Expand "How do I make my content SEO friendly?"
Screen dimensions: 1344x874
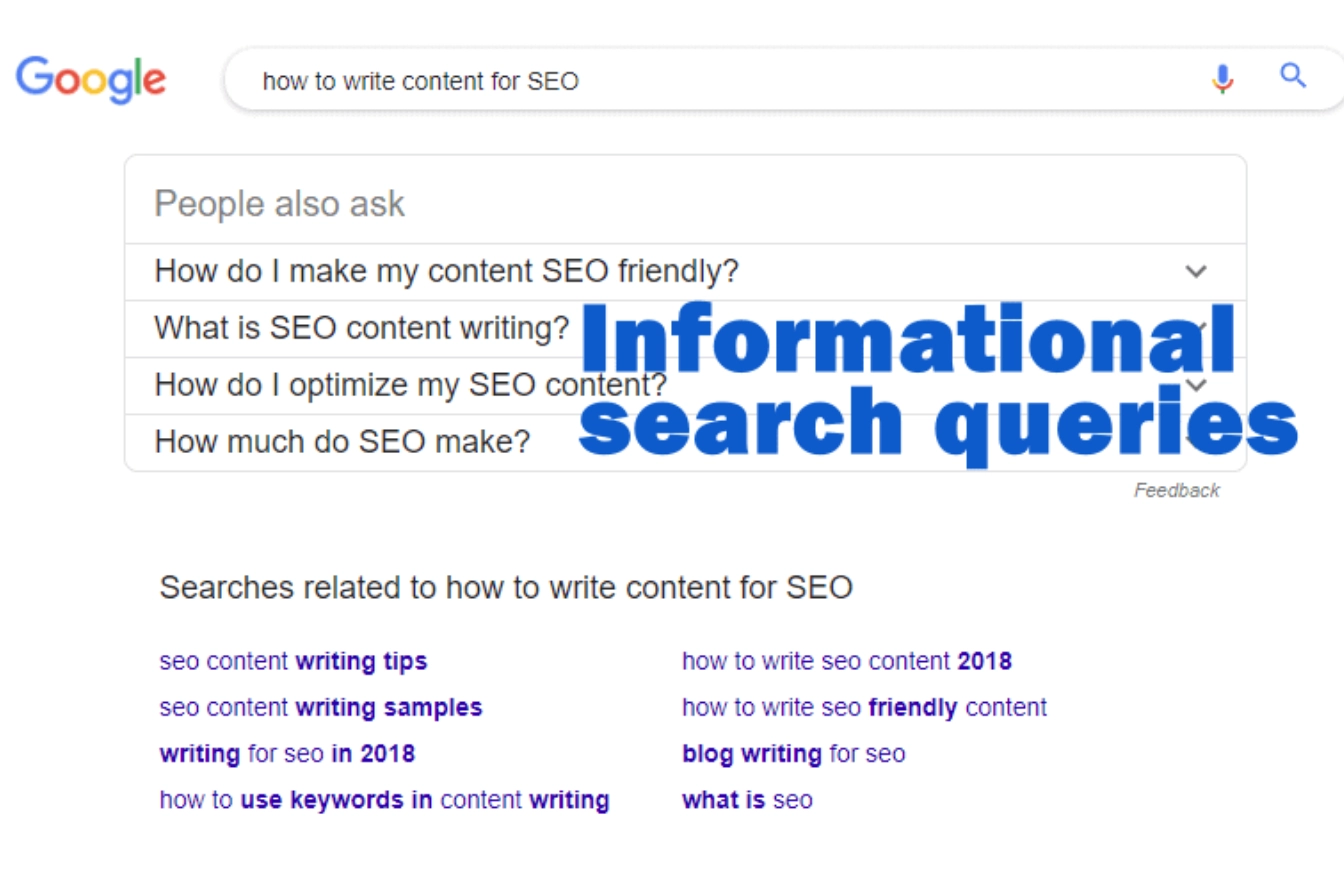coord(446,271)
